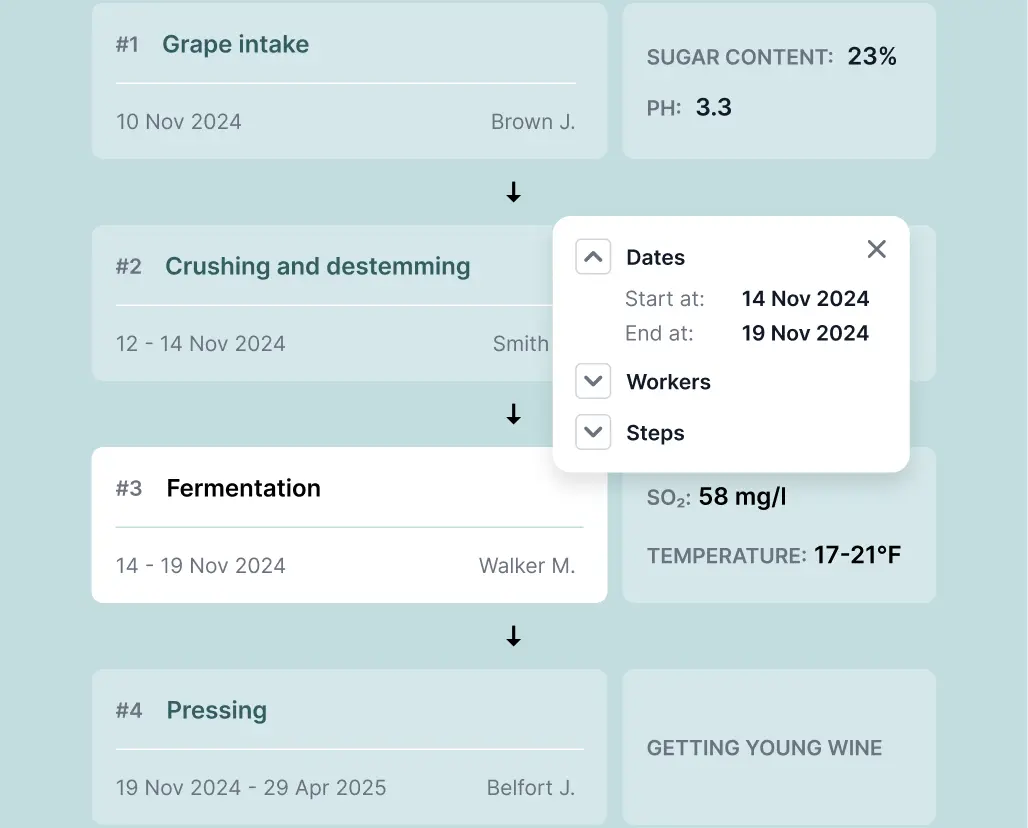Click arrow between Grape intake and Crushing
The width and height of the screenshot is (1028, 828).
coord(513,192)
